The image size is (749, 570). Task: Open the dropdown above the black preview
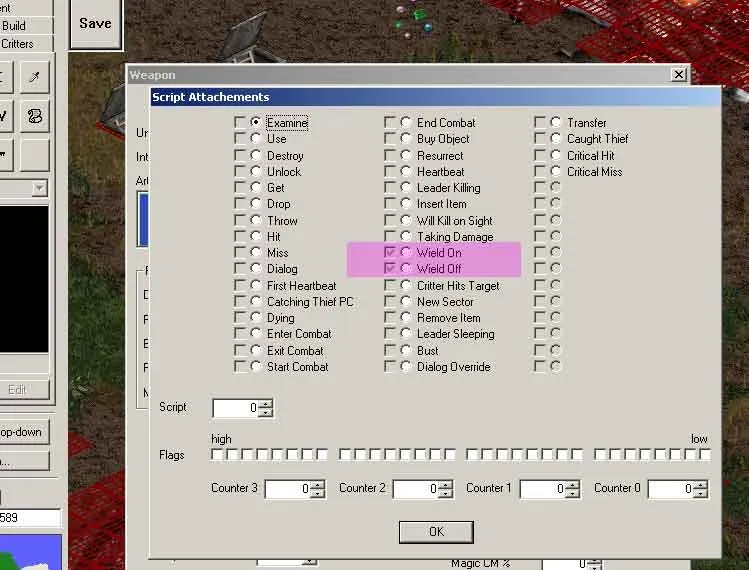click(x=39, y=188)
